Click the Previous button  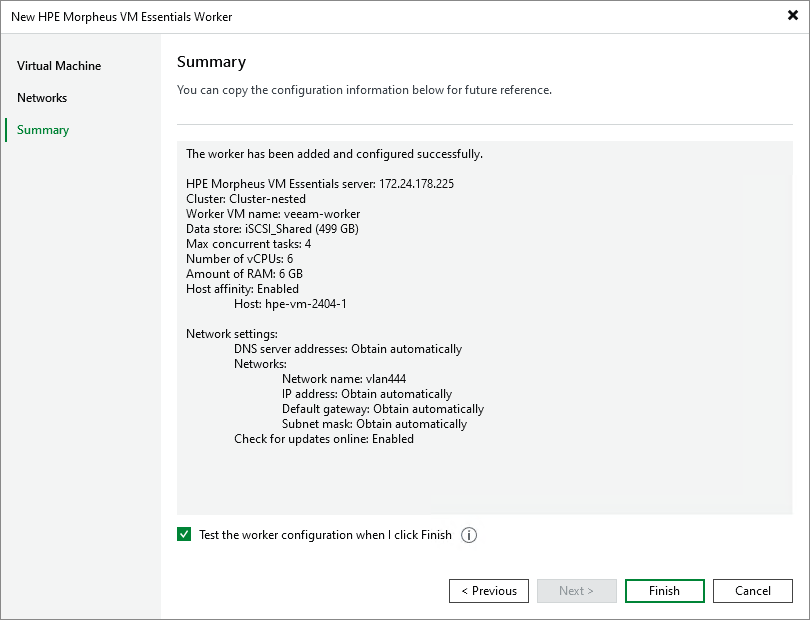click(489, 591)
